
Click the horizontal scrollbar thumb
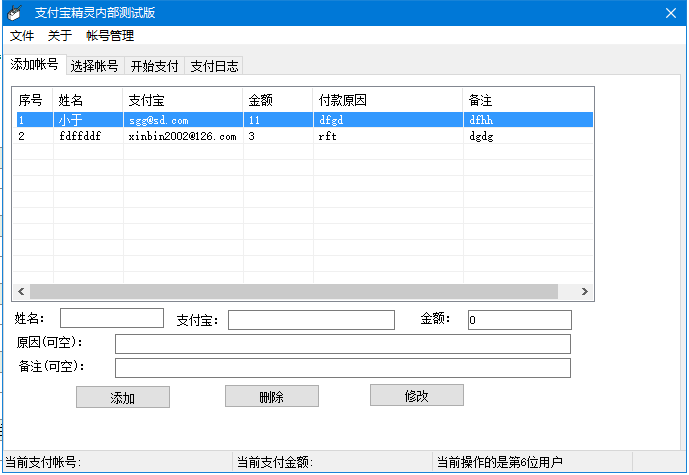click(294, 291)
